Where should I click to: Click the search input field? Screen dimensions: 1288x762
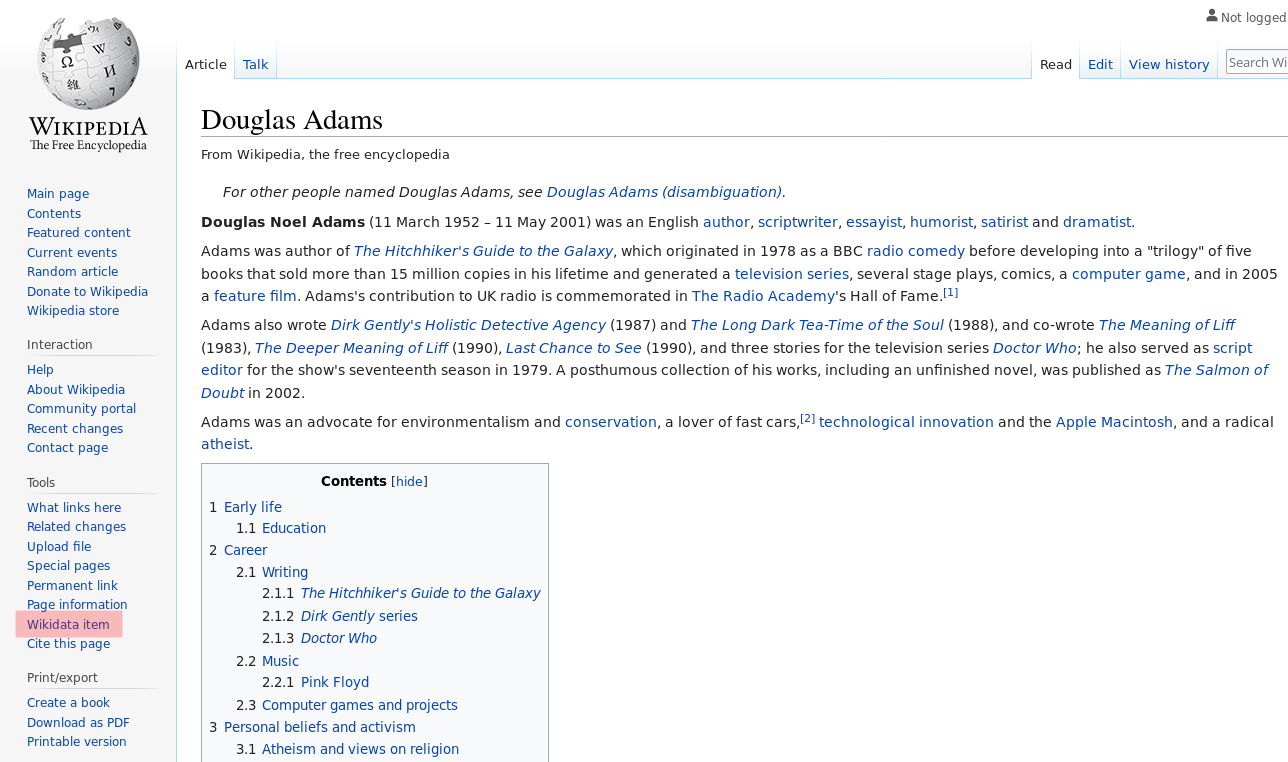(x=1256, y=60)
